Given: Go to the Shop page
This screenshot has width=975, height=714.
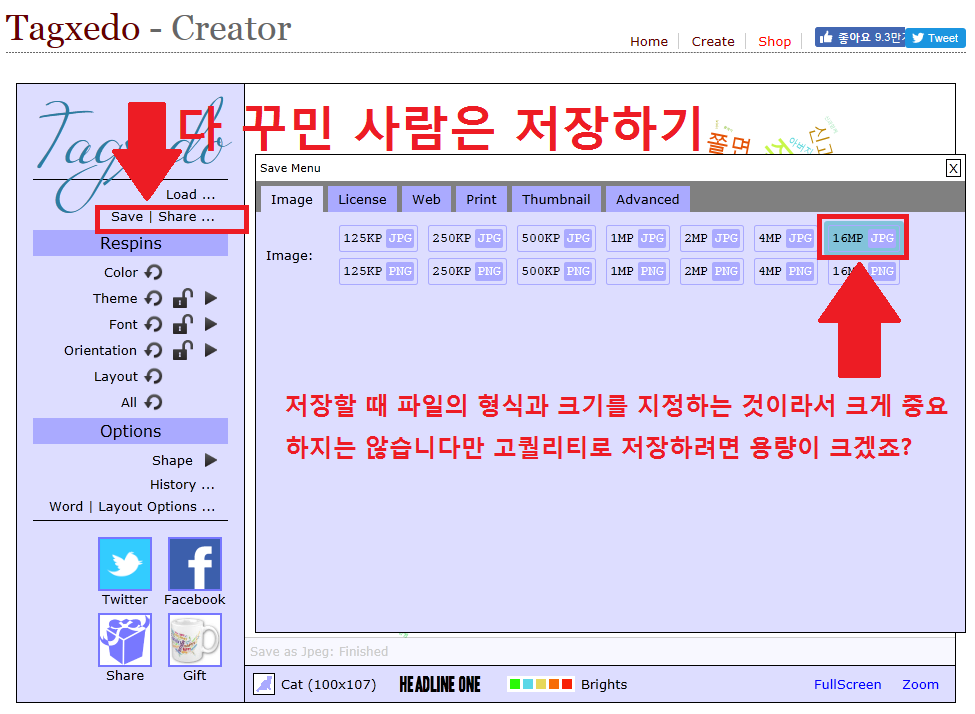Looking at the screenshot, I should pos(774,41).
